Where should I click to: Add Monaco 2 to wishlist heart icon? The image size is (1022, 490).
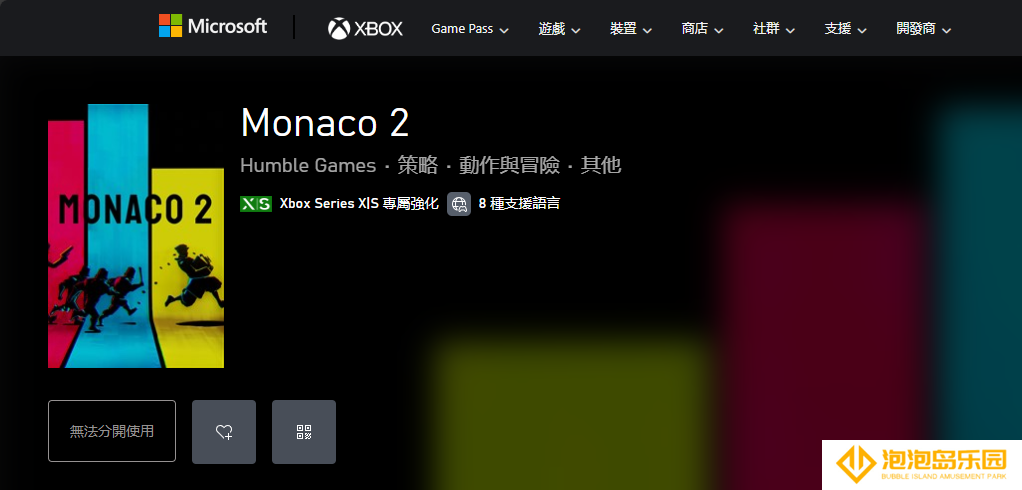point(224,431)
